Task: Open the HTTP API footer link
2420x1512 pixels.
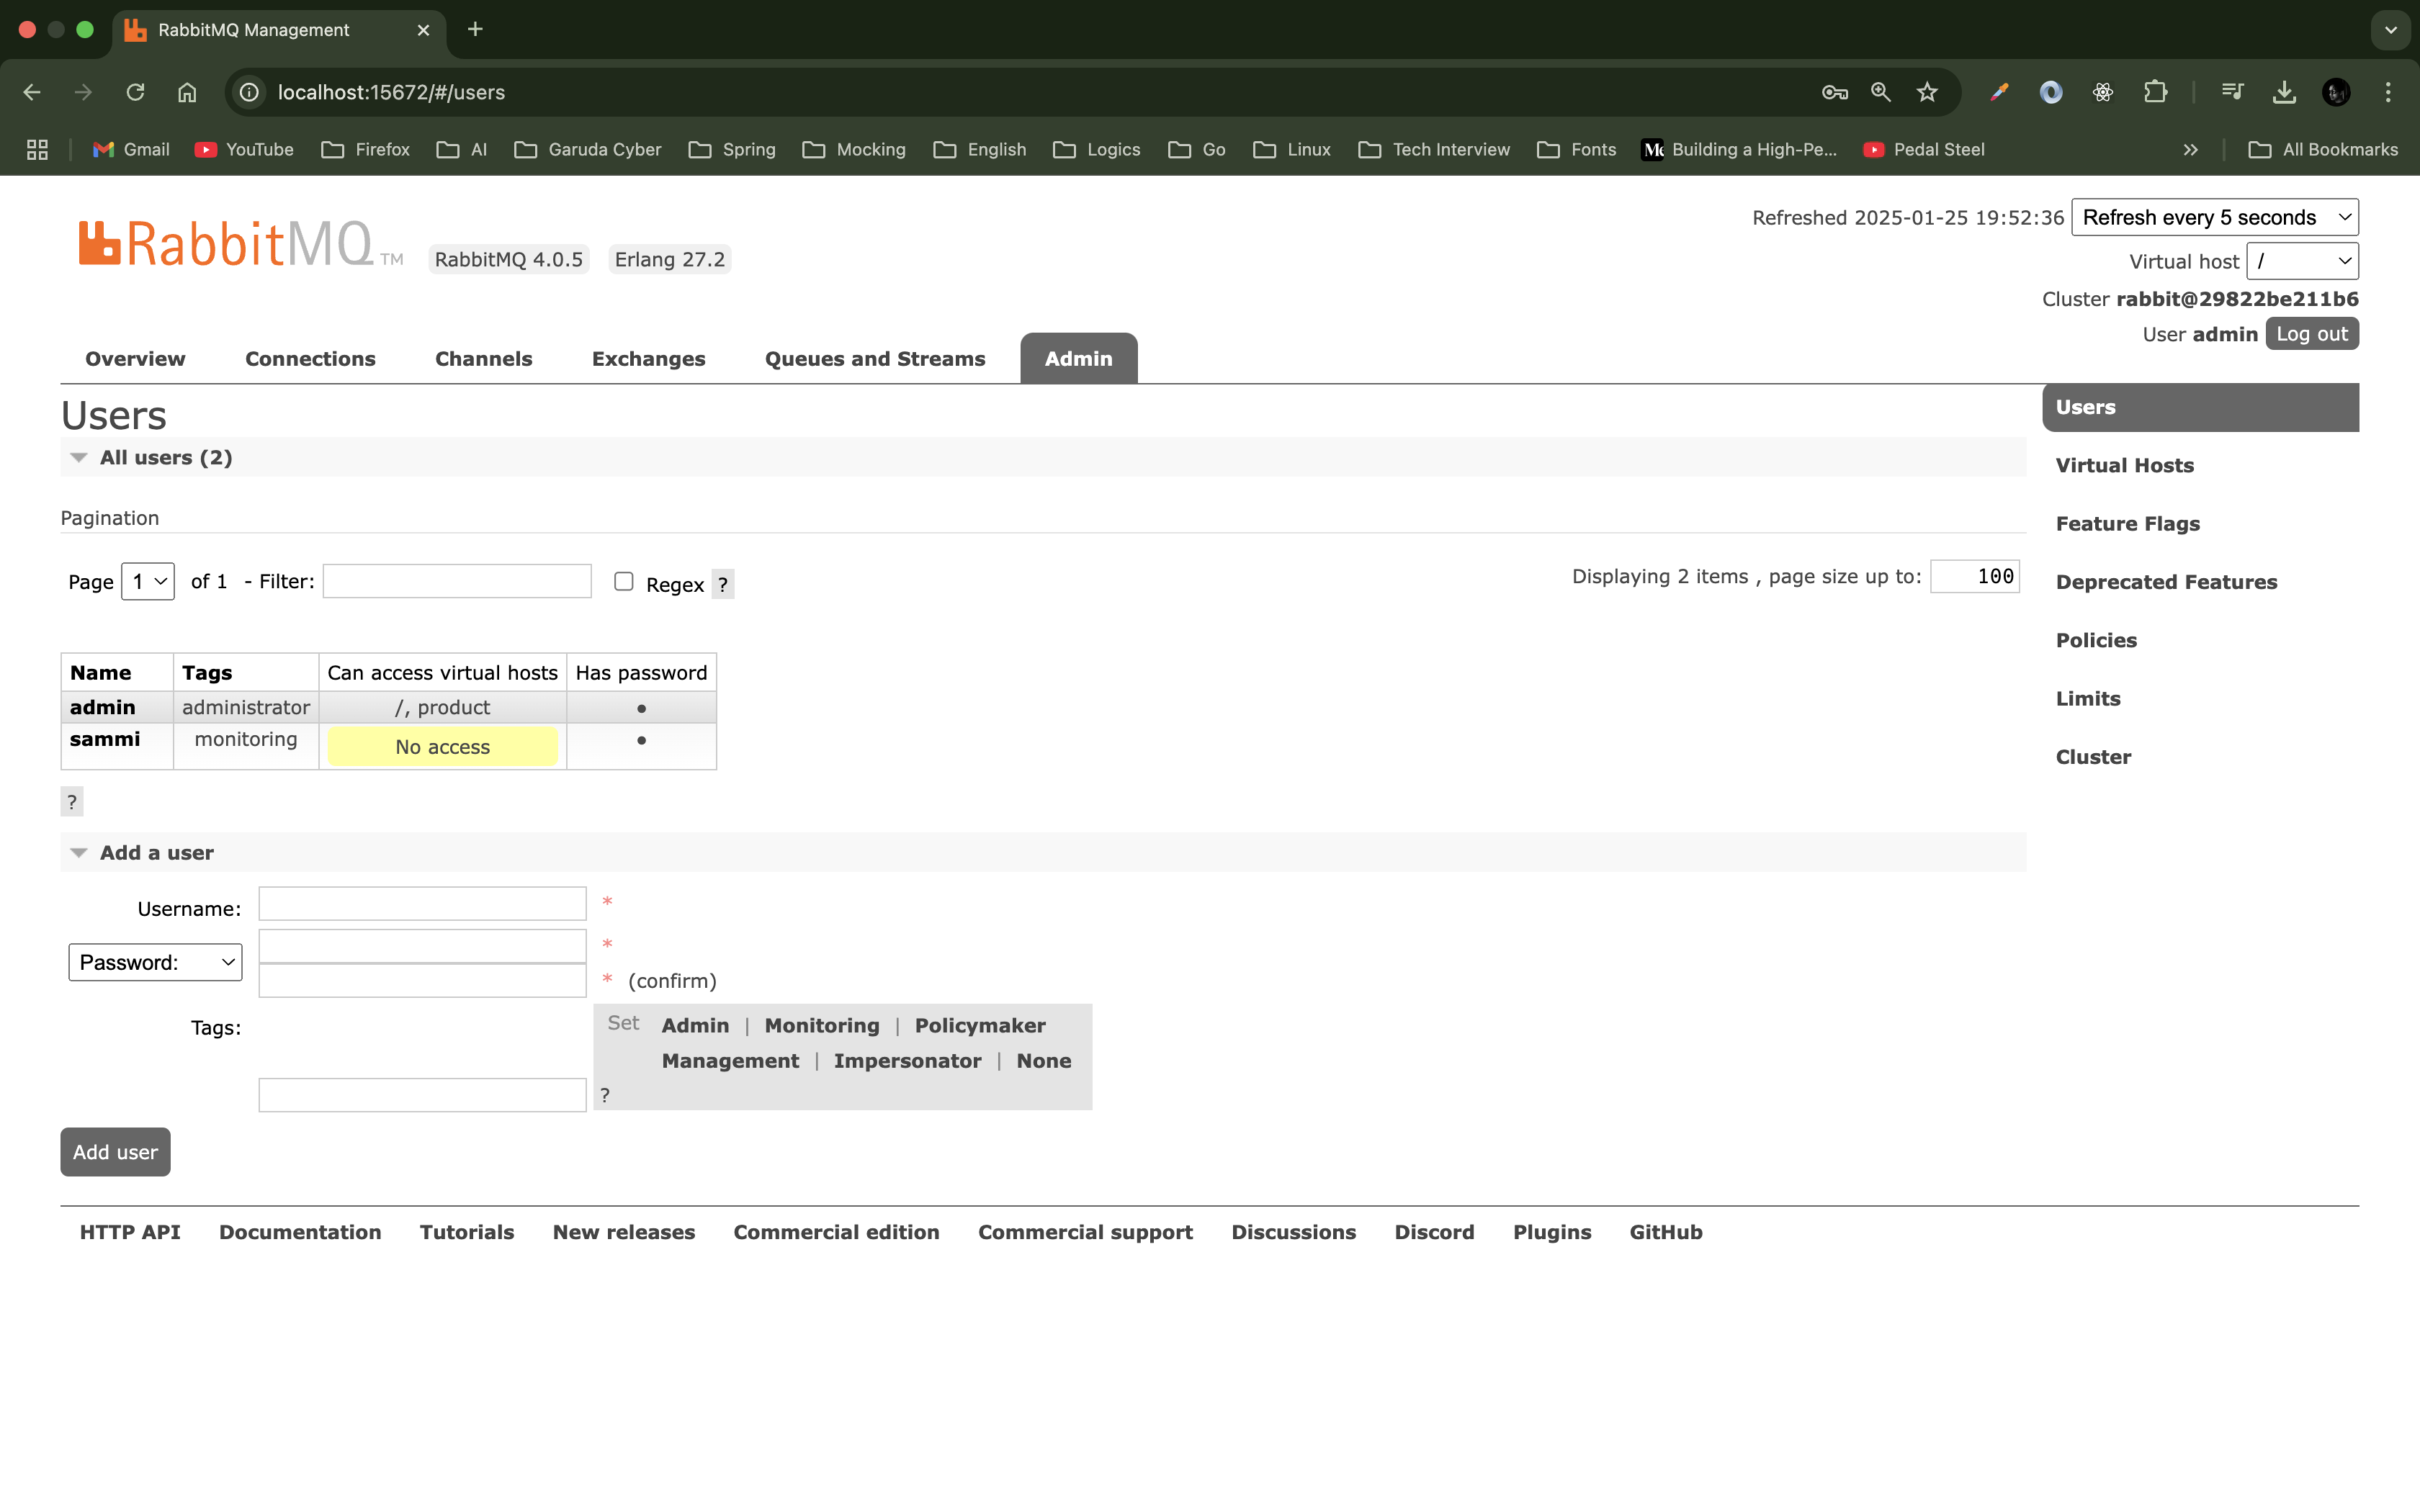Action: pos(130,1232)
